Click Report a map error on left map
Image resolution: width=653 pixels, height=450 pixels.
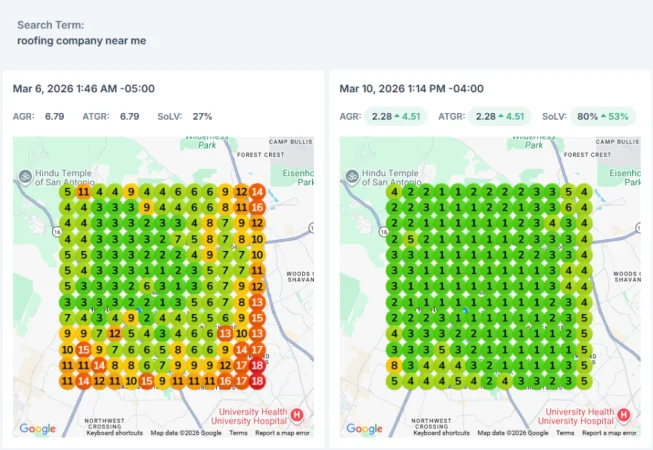pyautogui.click(x=282, y=433)
